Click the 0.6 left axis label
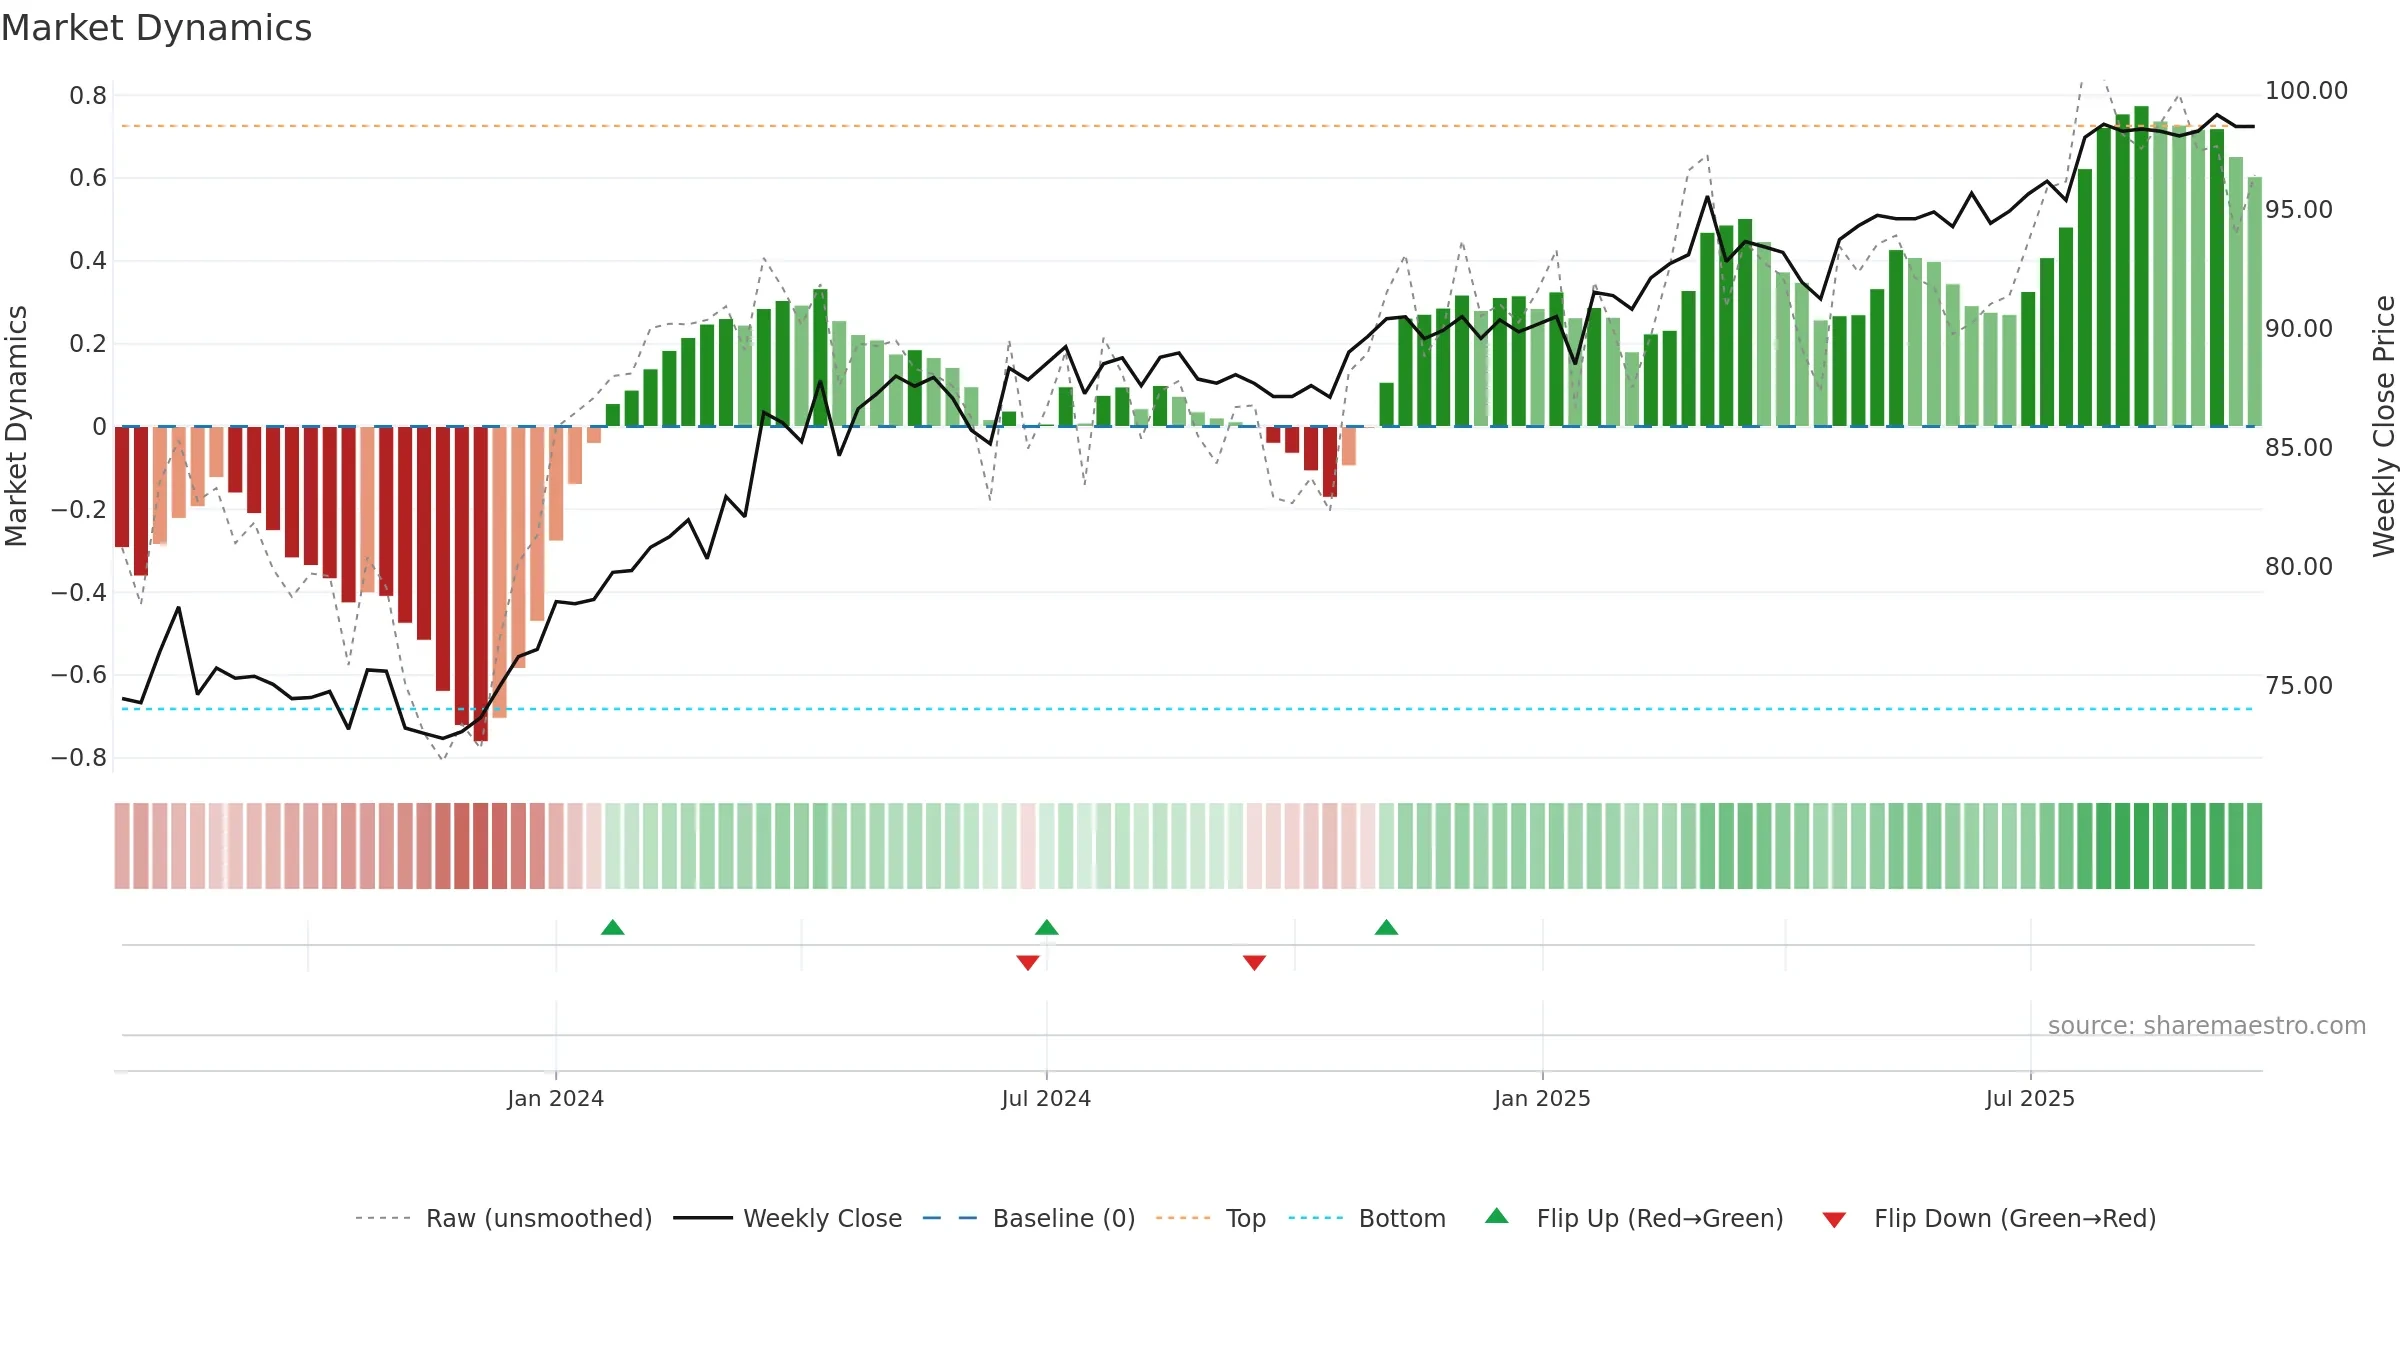 88,178
